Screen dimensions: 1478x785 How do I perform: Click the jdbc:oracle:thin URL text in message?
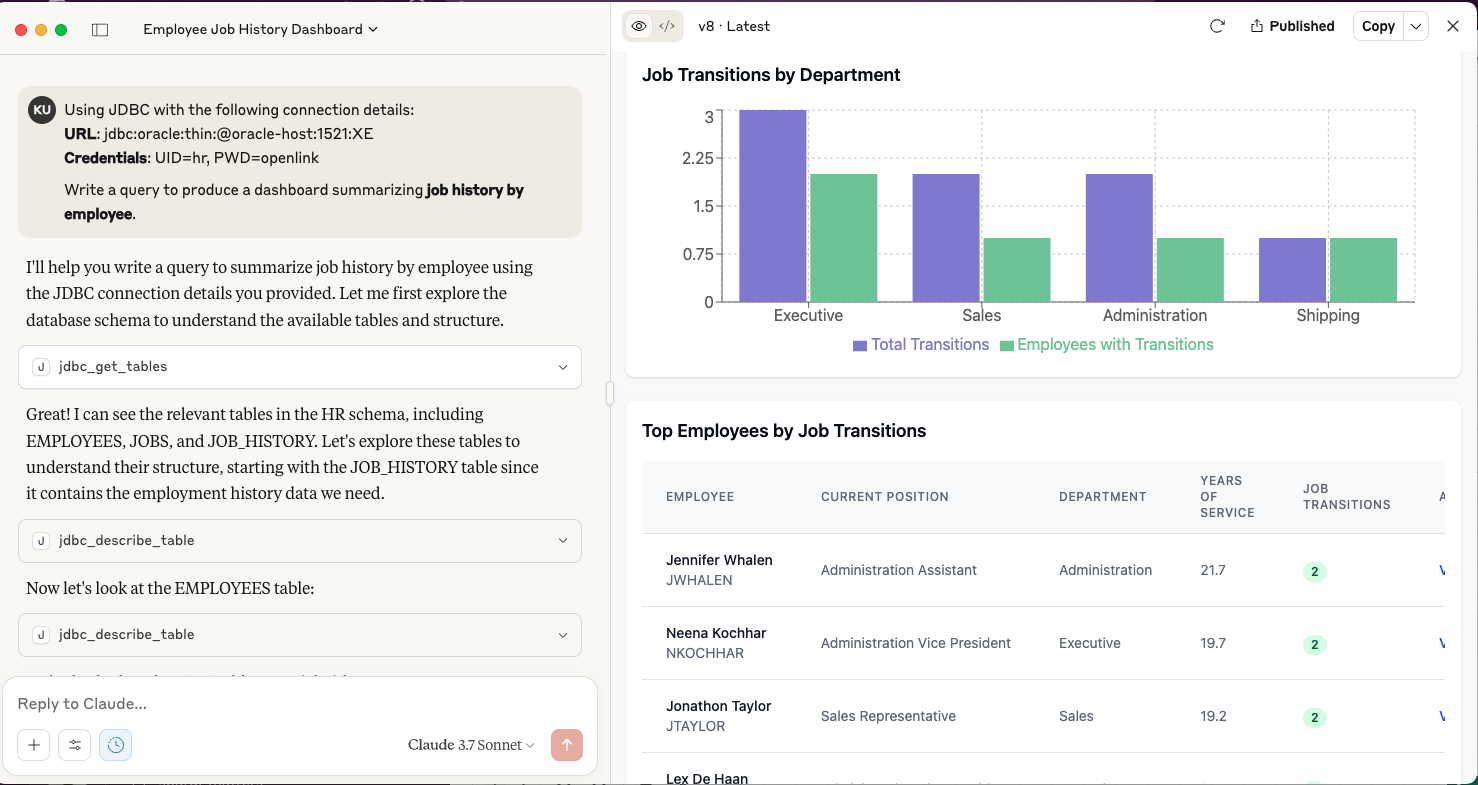click(x=238, y=134)
